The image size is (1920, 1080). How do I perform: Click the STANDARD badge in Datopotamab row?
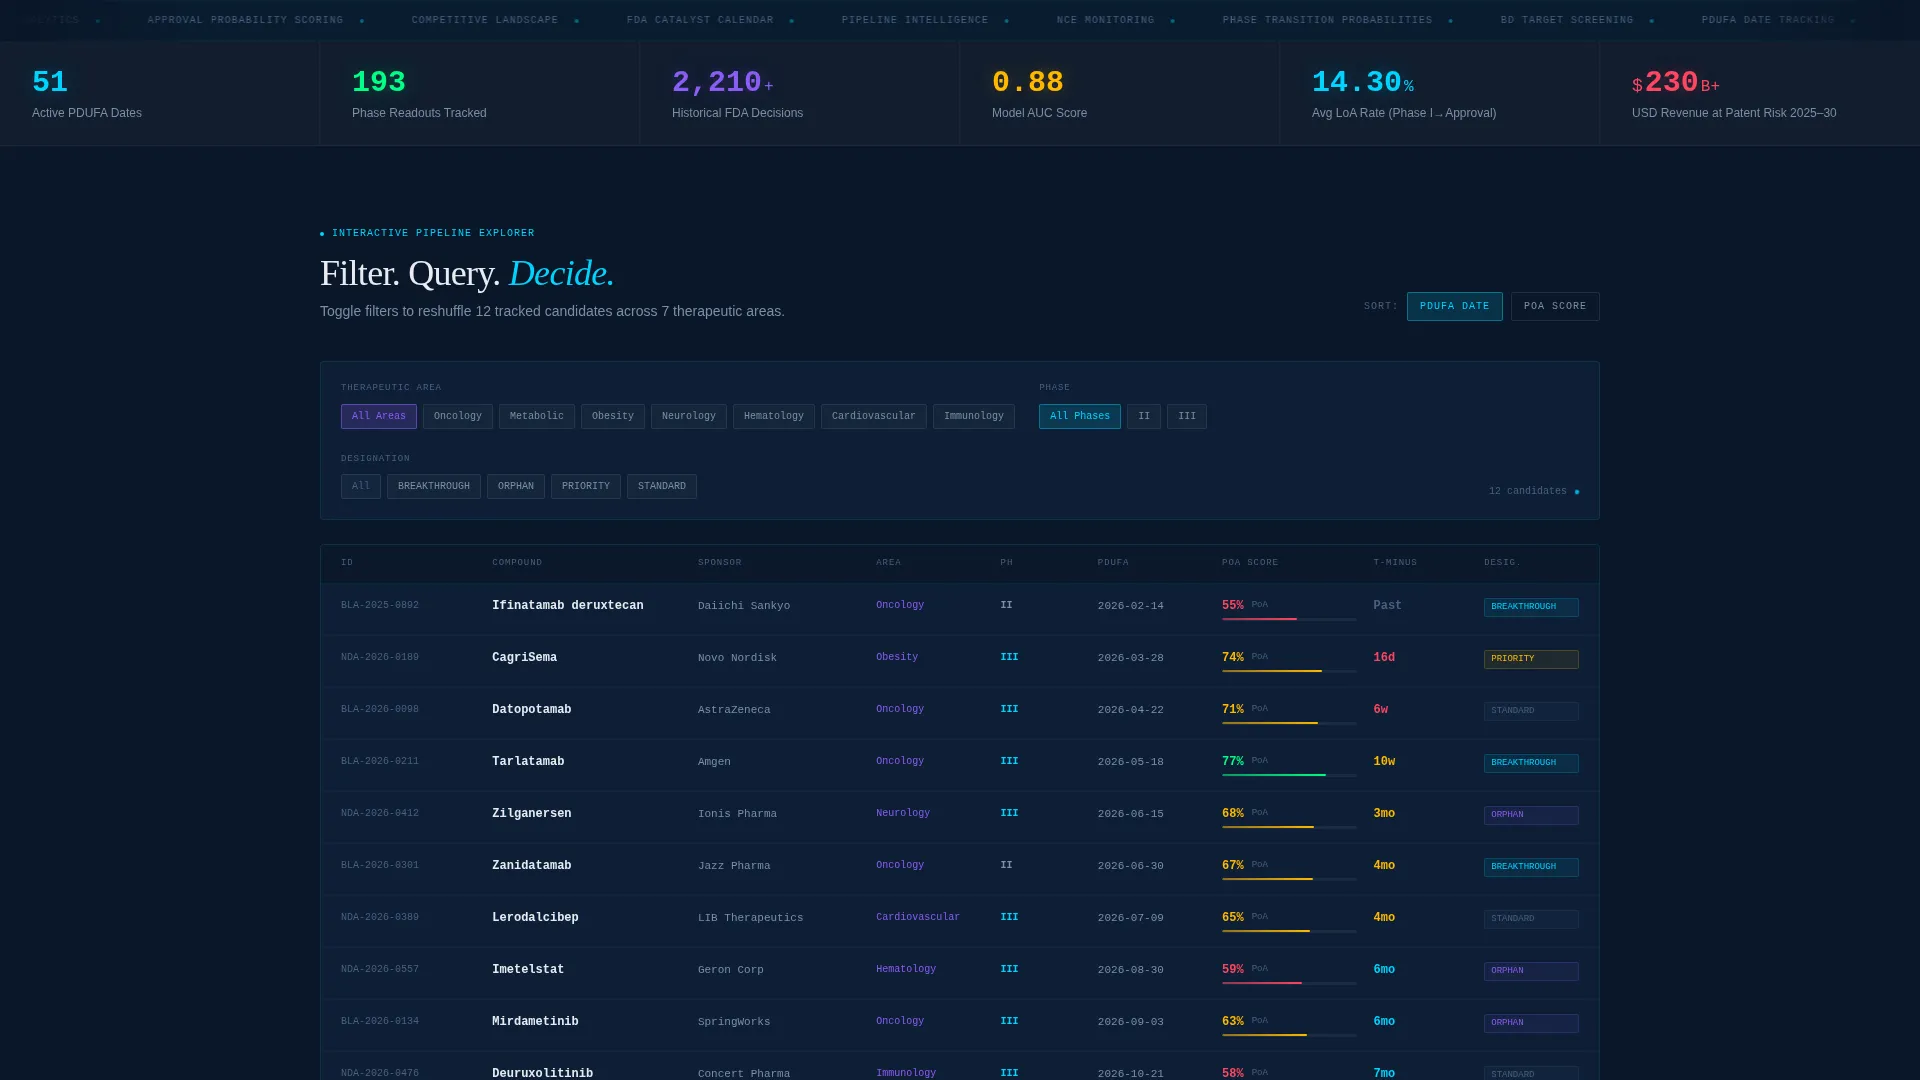click(x=1530, y=711)
